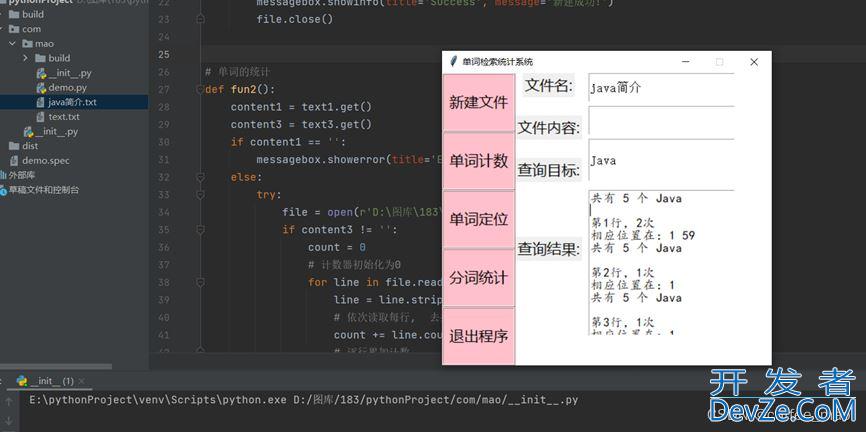Click the '# 单词的统计' comment line
Image resolution: width=866 pixels, height=432 pixels.
[237, 72]
